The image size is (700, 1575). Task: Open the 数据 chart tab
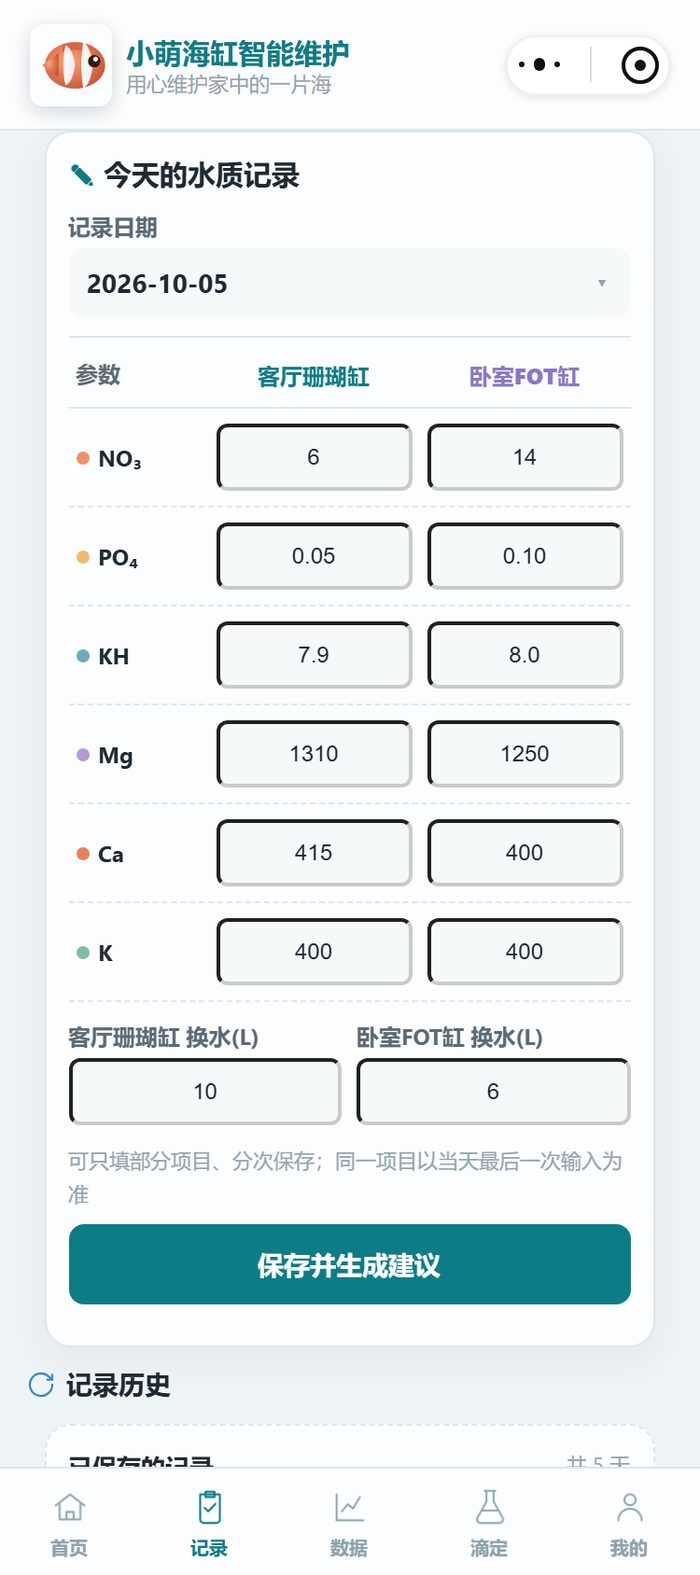349,1524
